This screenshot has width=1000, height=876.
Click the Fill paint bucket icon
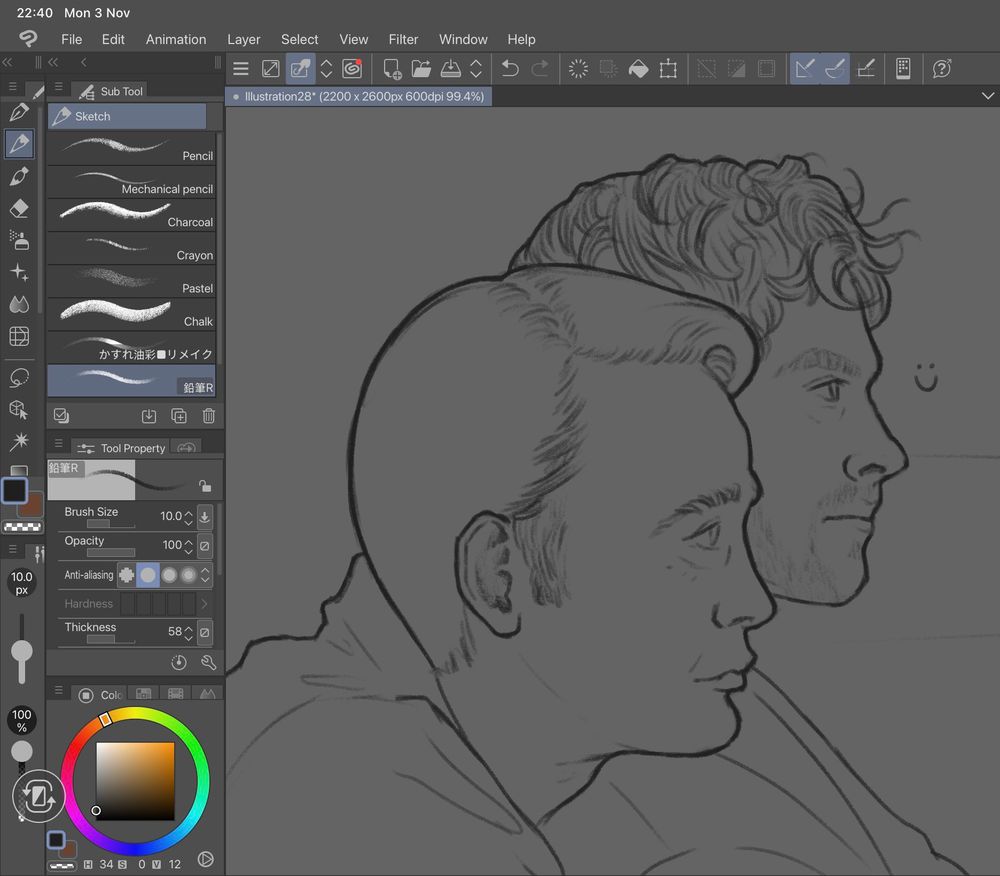coord(638,68)
